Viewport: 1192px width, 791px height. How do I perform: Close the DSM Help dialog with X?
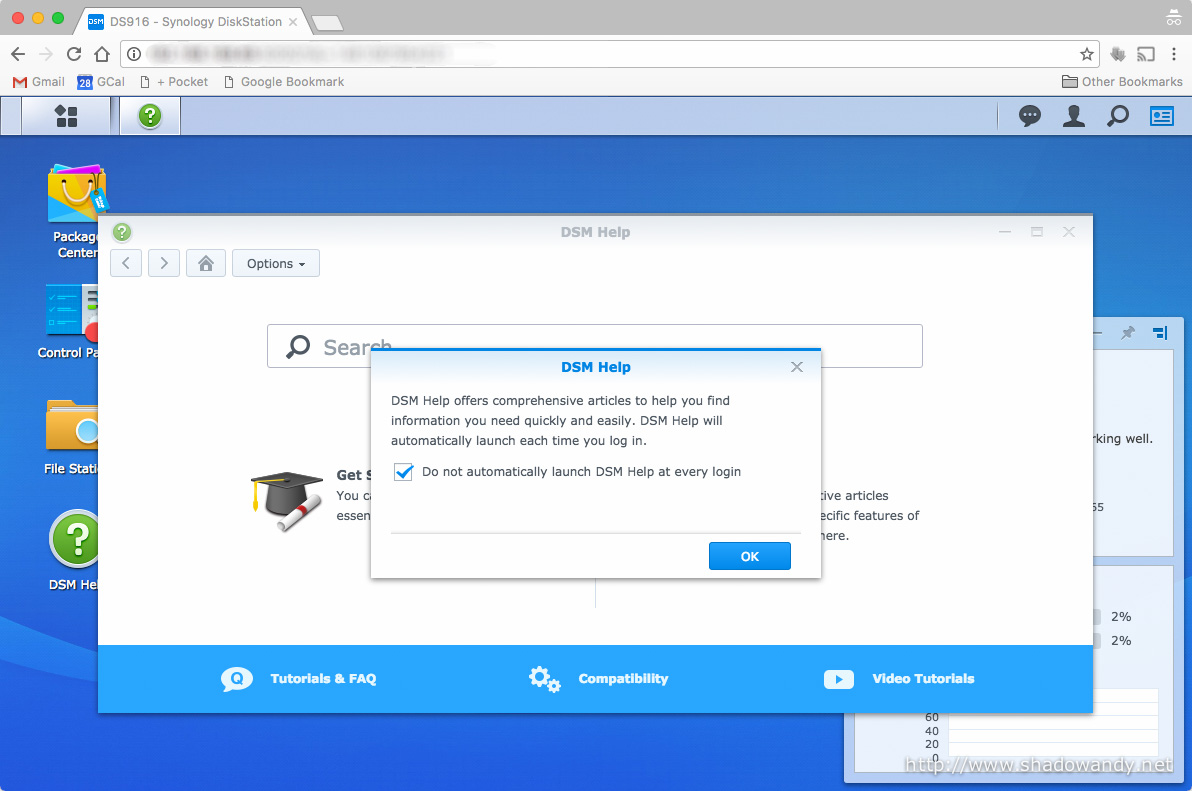pos(797,367)
